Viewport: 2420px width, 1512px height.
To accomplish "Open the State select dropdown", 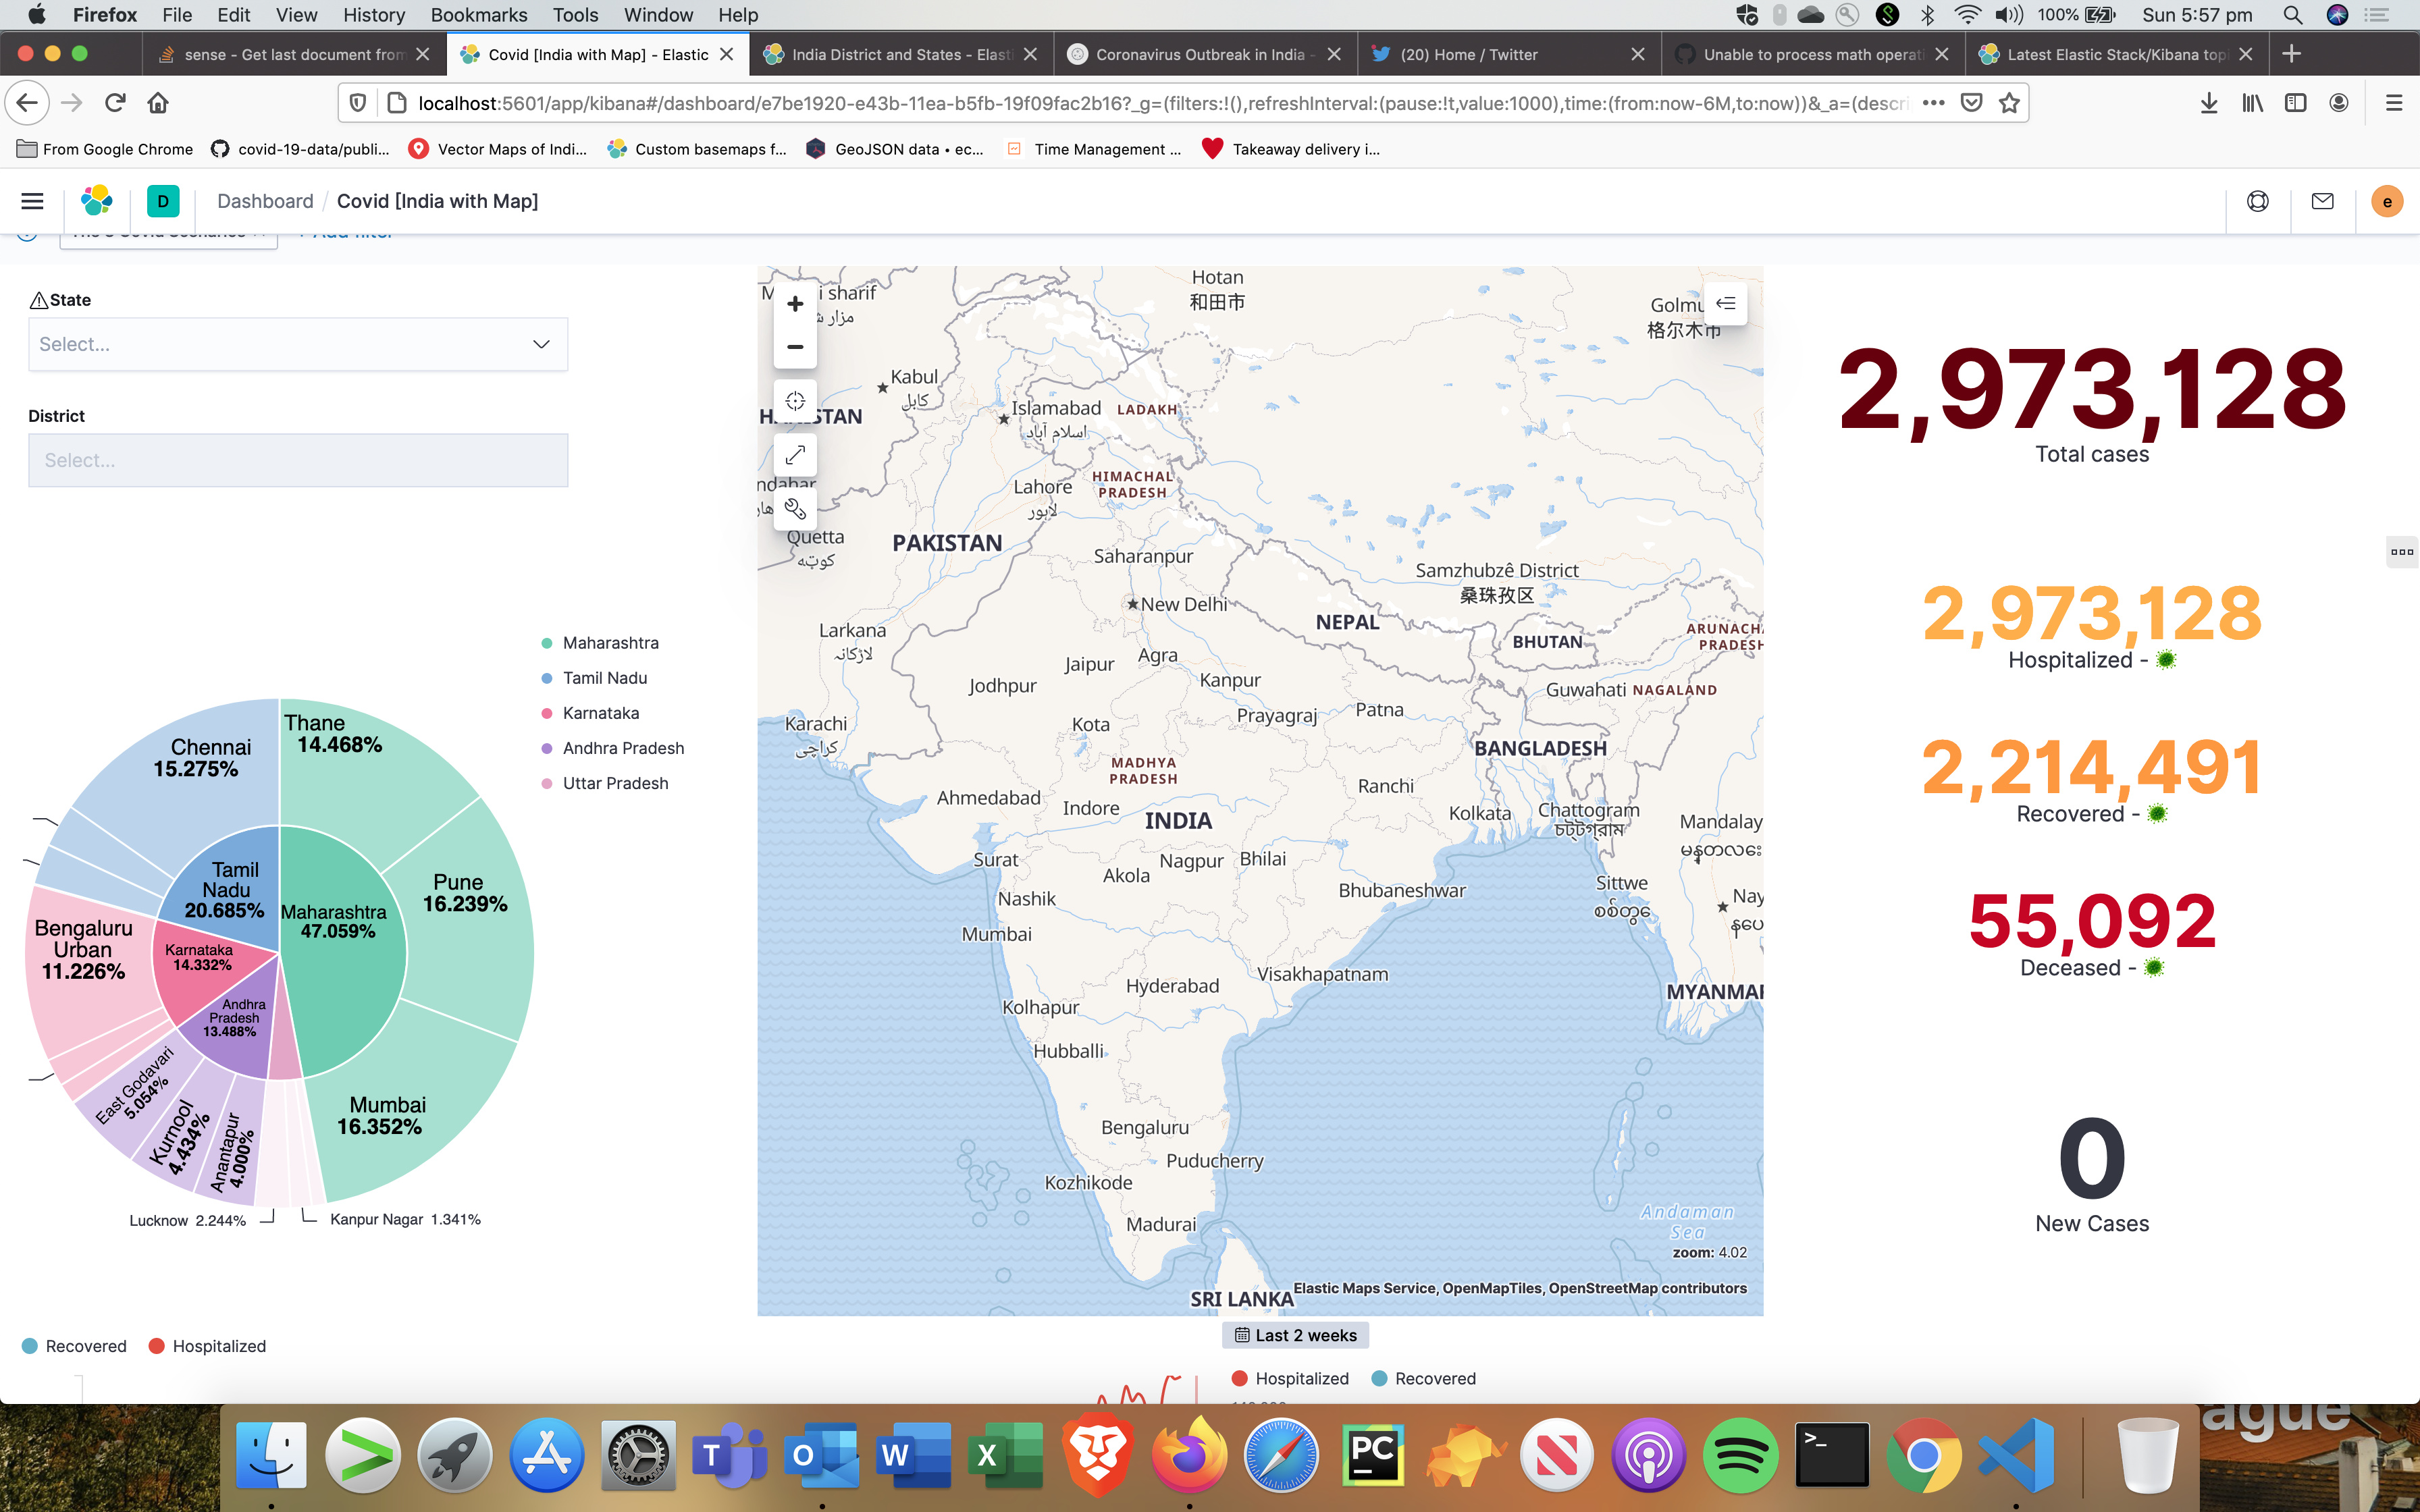I will click(x=298, y=344).
